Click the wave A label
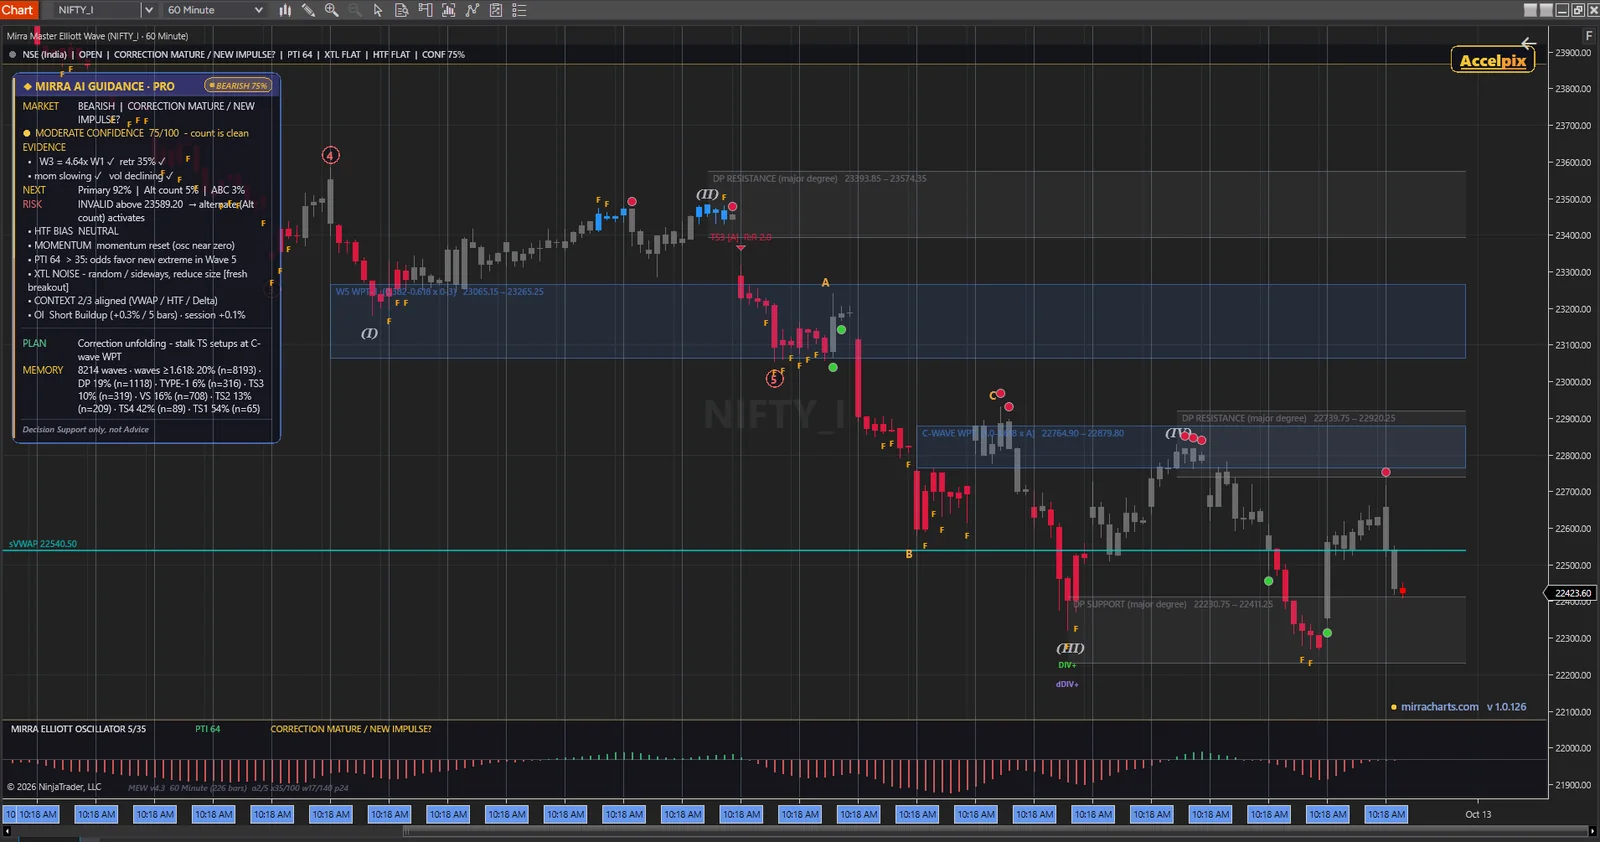The image size is (1600, 842). pyautogui.click(x=826, y=283)
